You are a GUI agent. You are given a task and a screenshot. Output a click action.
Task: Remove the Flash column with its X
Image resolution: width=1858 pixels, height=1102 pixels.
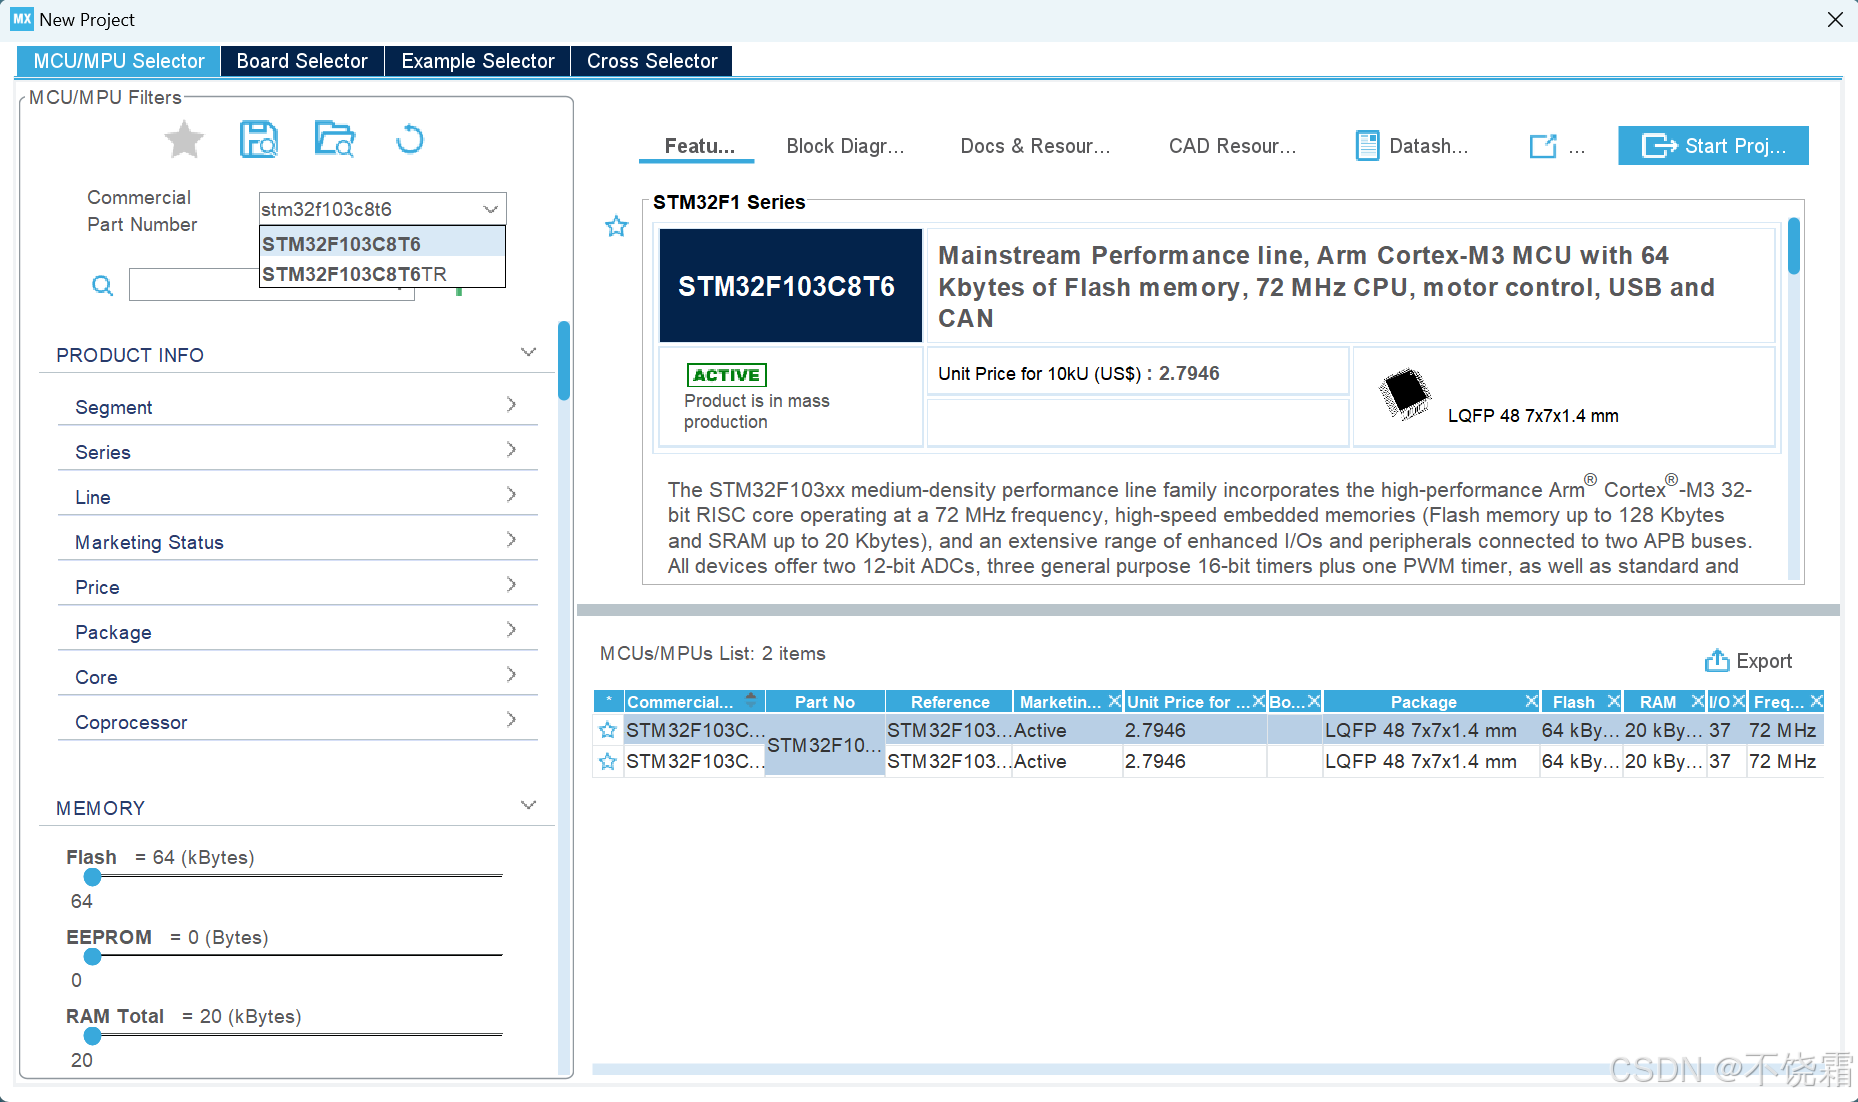pyautogui.click(x=1613, y=701)
